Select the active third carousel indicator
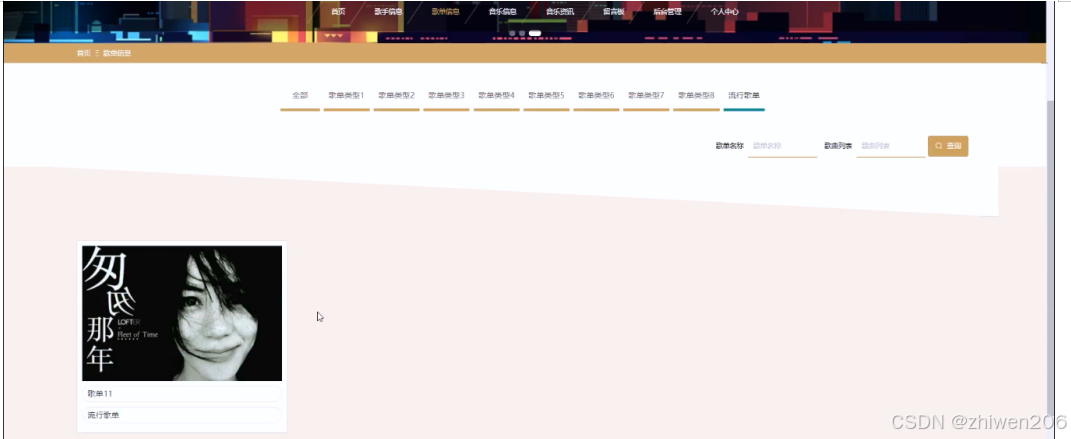1071x439 pixels. click(x=535, y=33)
